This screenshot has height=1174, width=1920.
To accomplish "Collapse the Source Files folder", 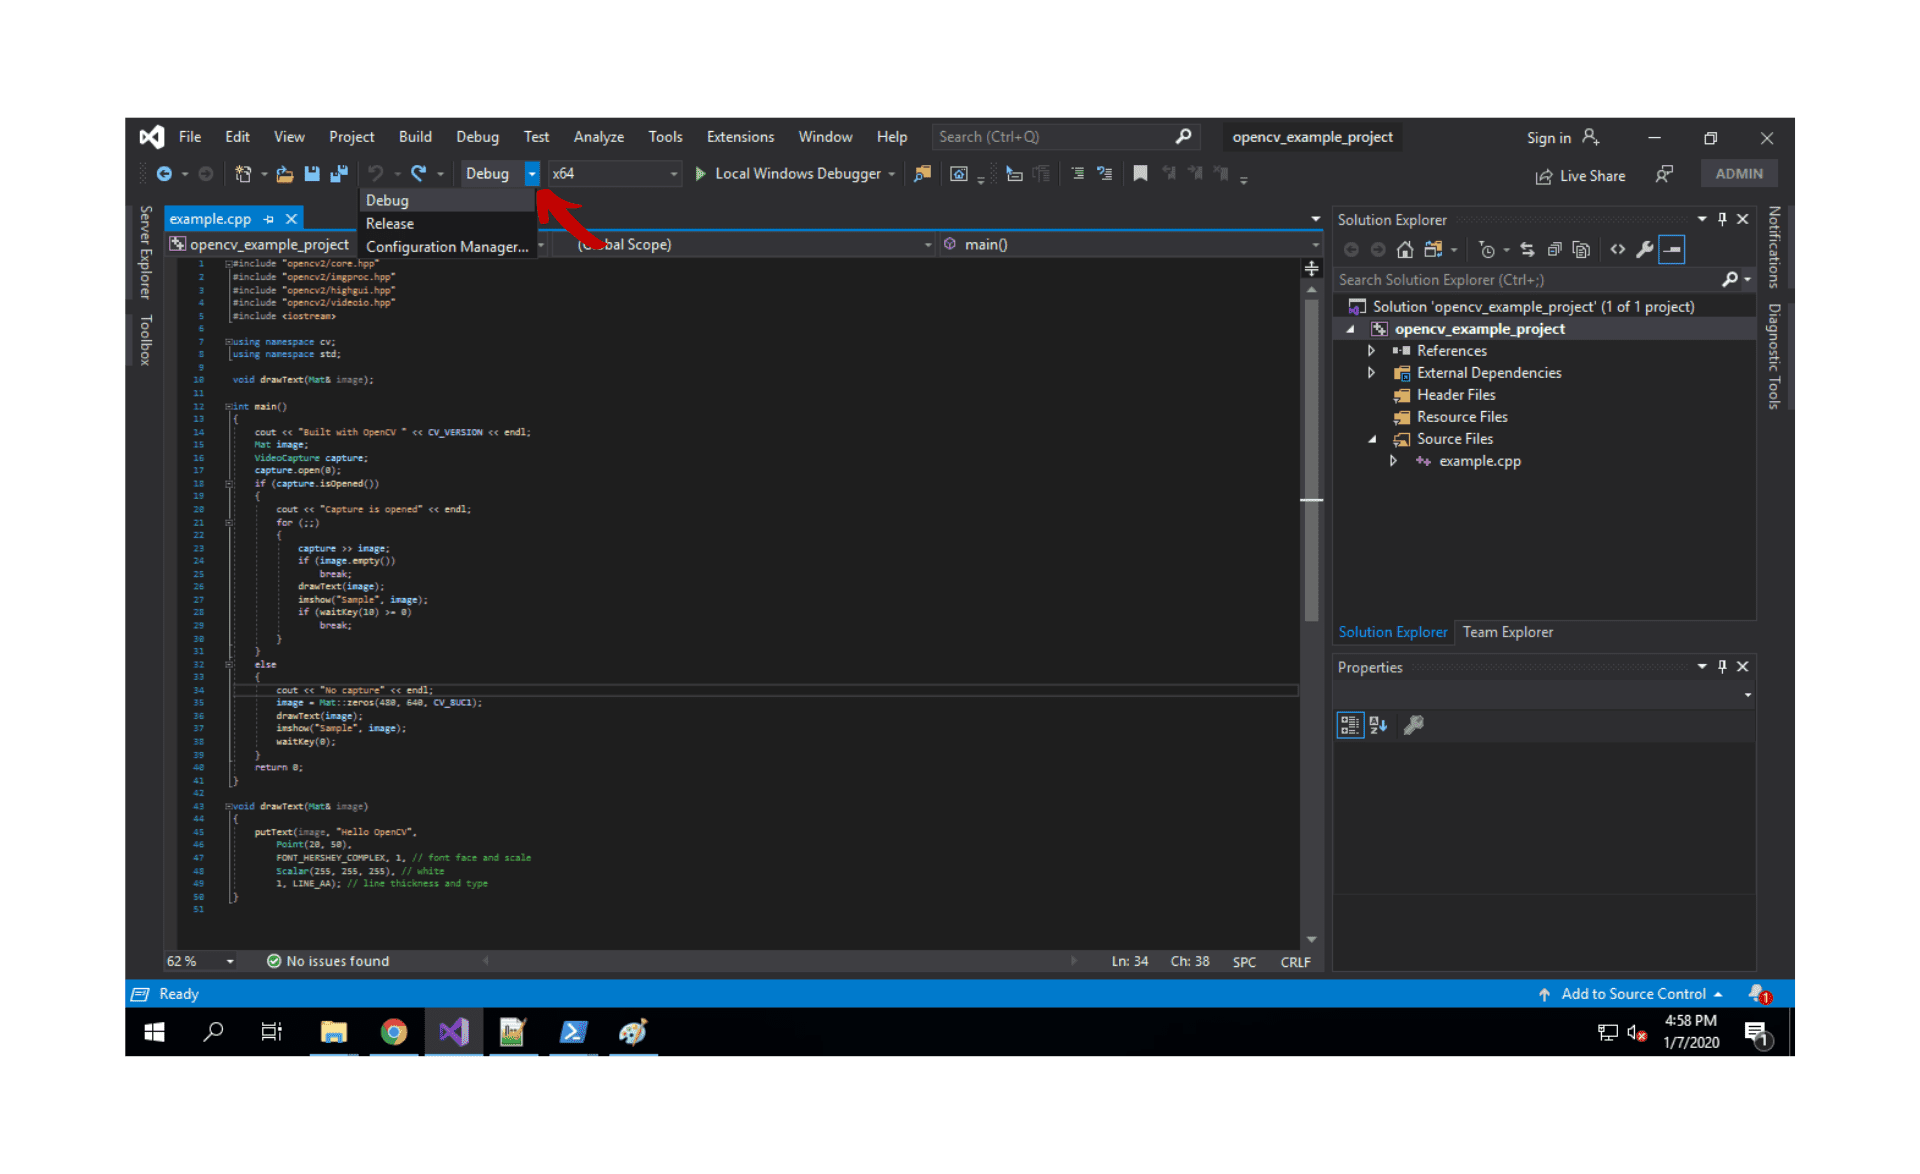I will (x=1372, y=439).
